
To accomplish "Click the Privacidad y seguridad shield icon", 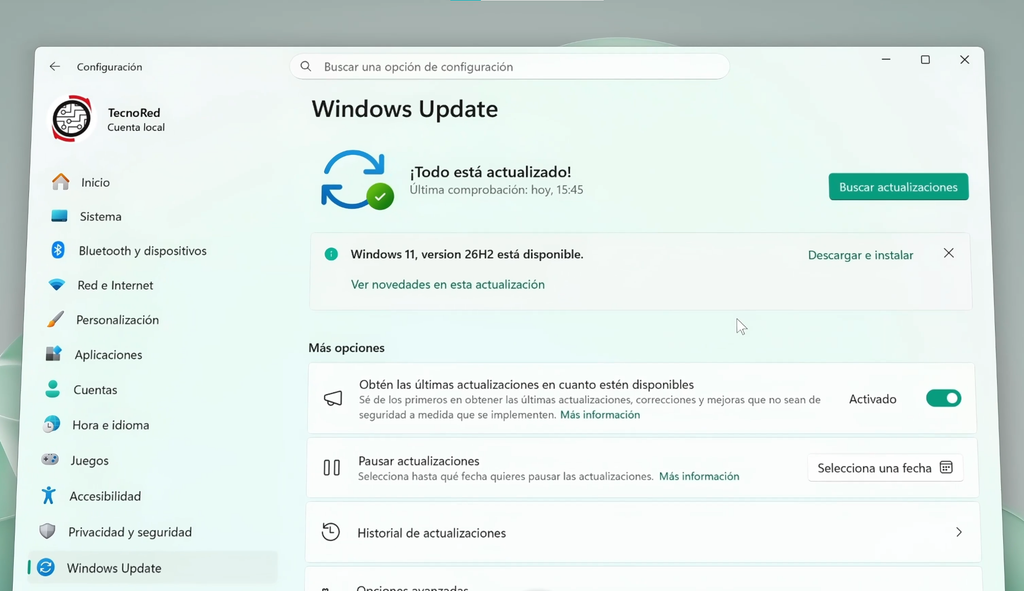I will click(x=47, y=532).
